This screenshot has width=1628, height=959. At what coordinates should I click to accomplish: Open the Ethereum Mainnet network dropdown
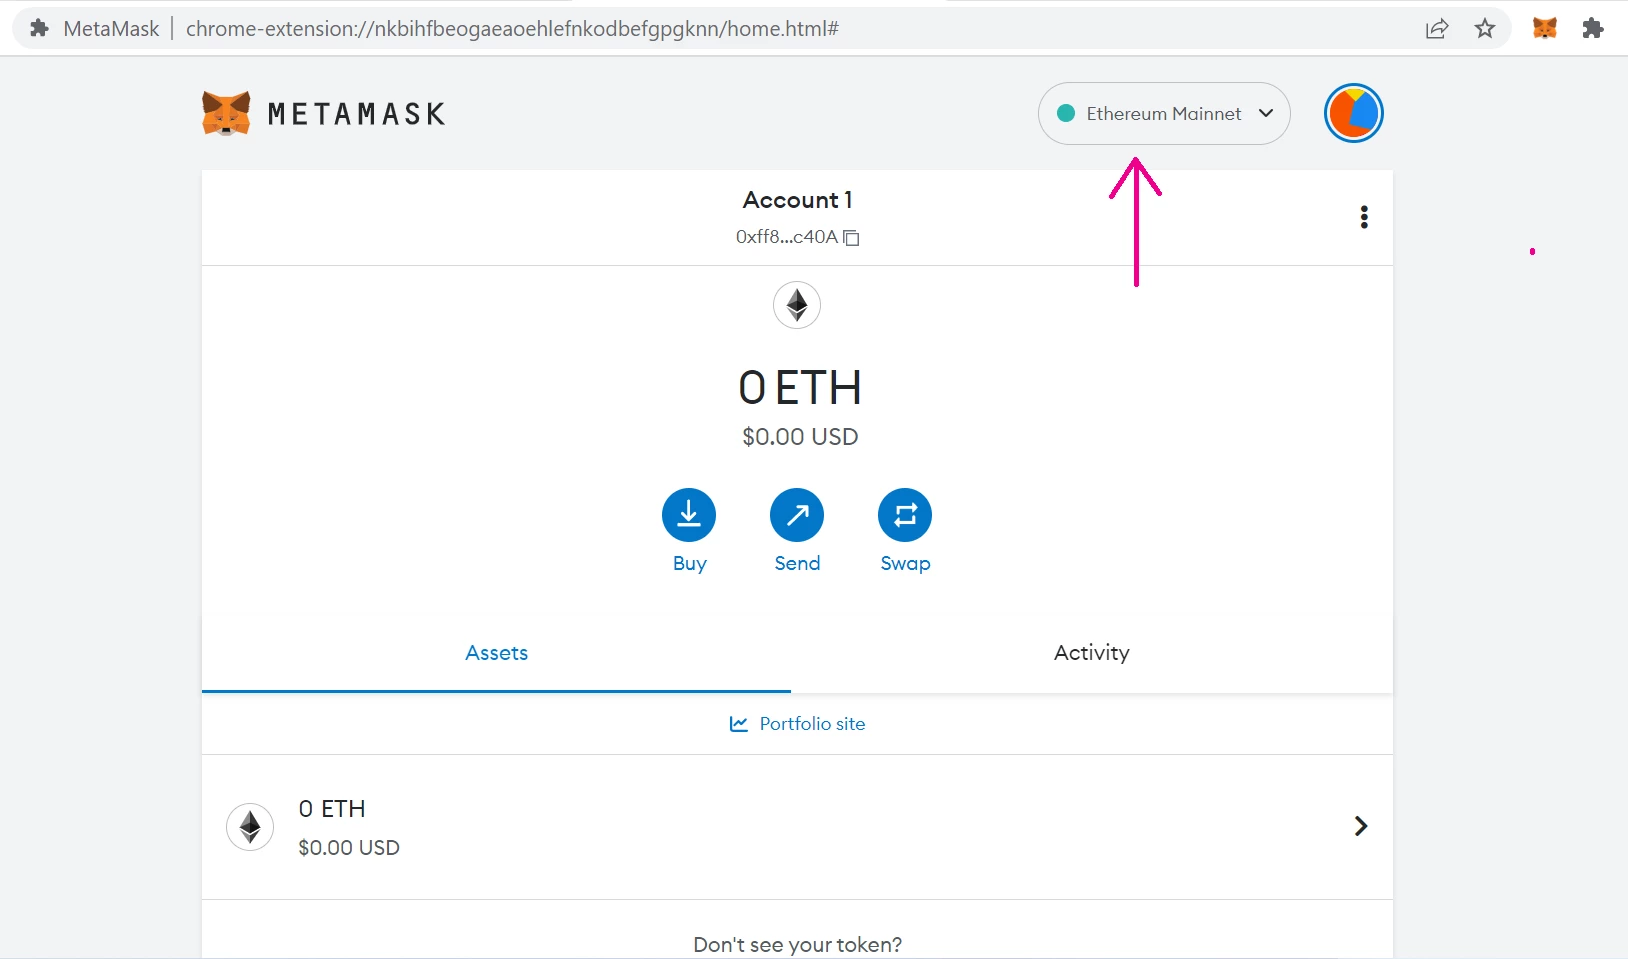(x=1164, y=113)
